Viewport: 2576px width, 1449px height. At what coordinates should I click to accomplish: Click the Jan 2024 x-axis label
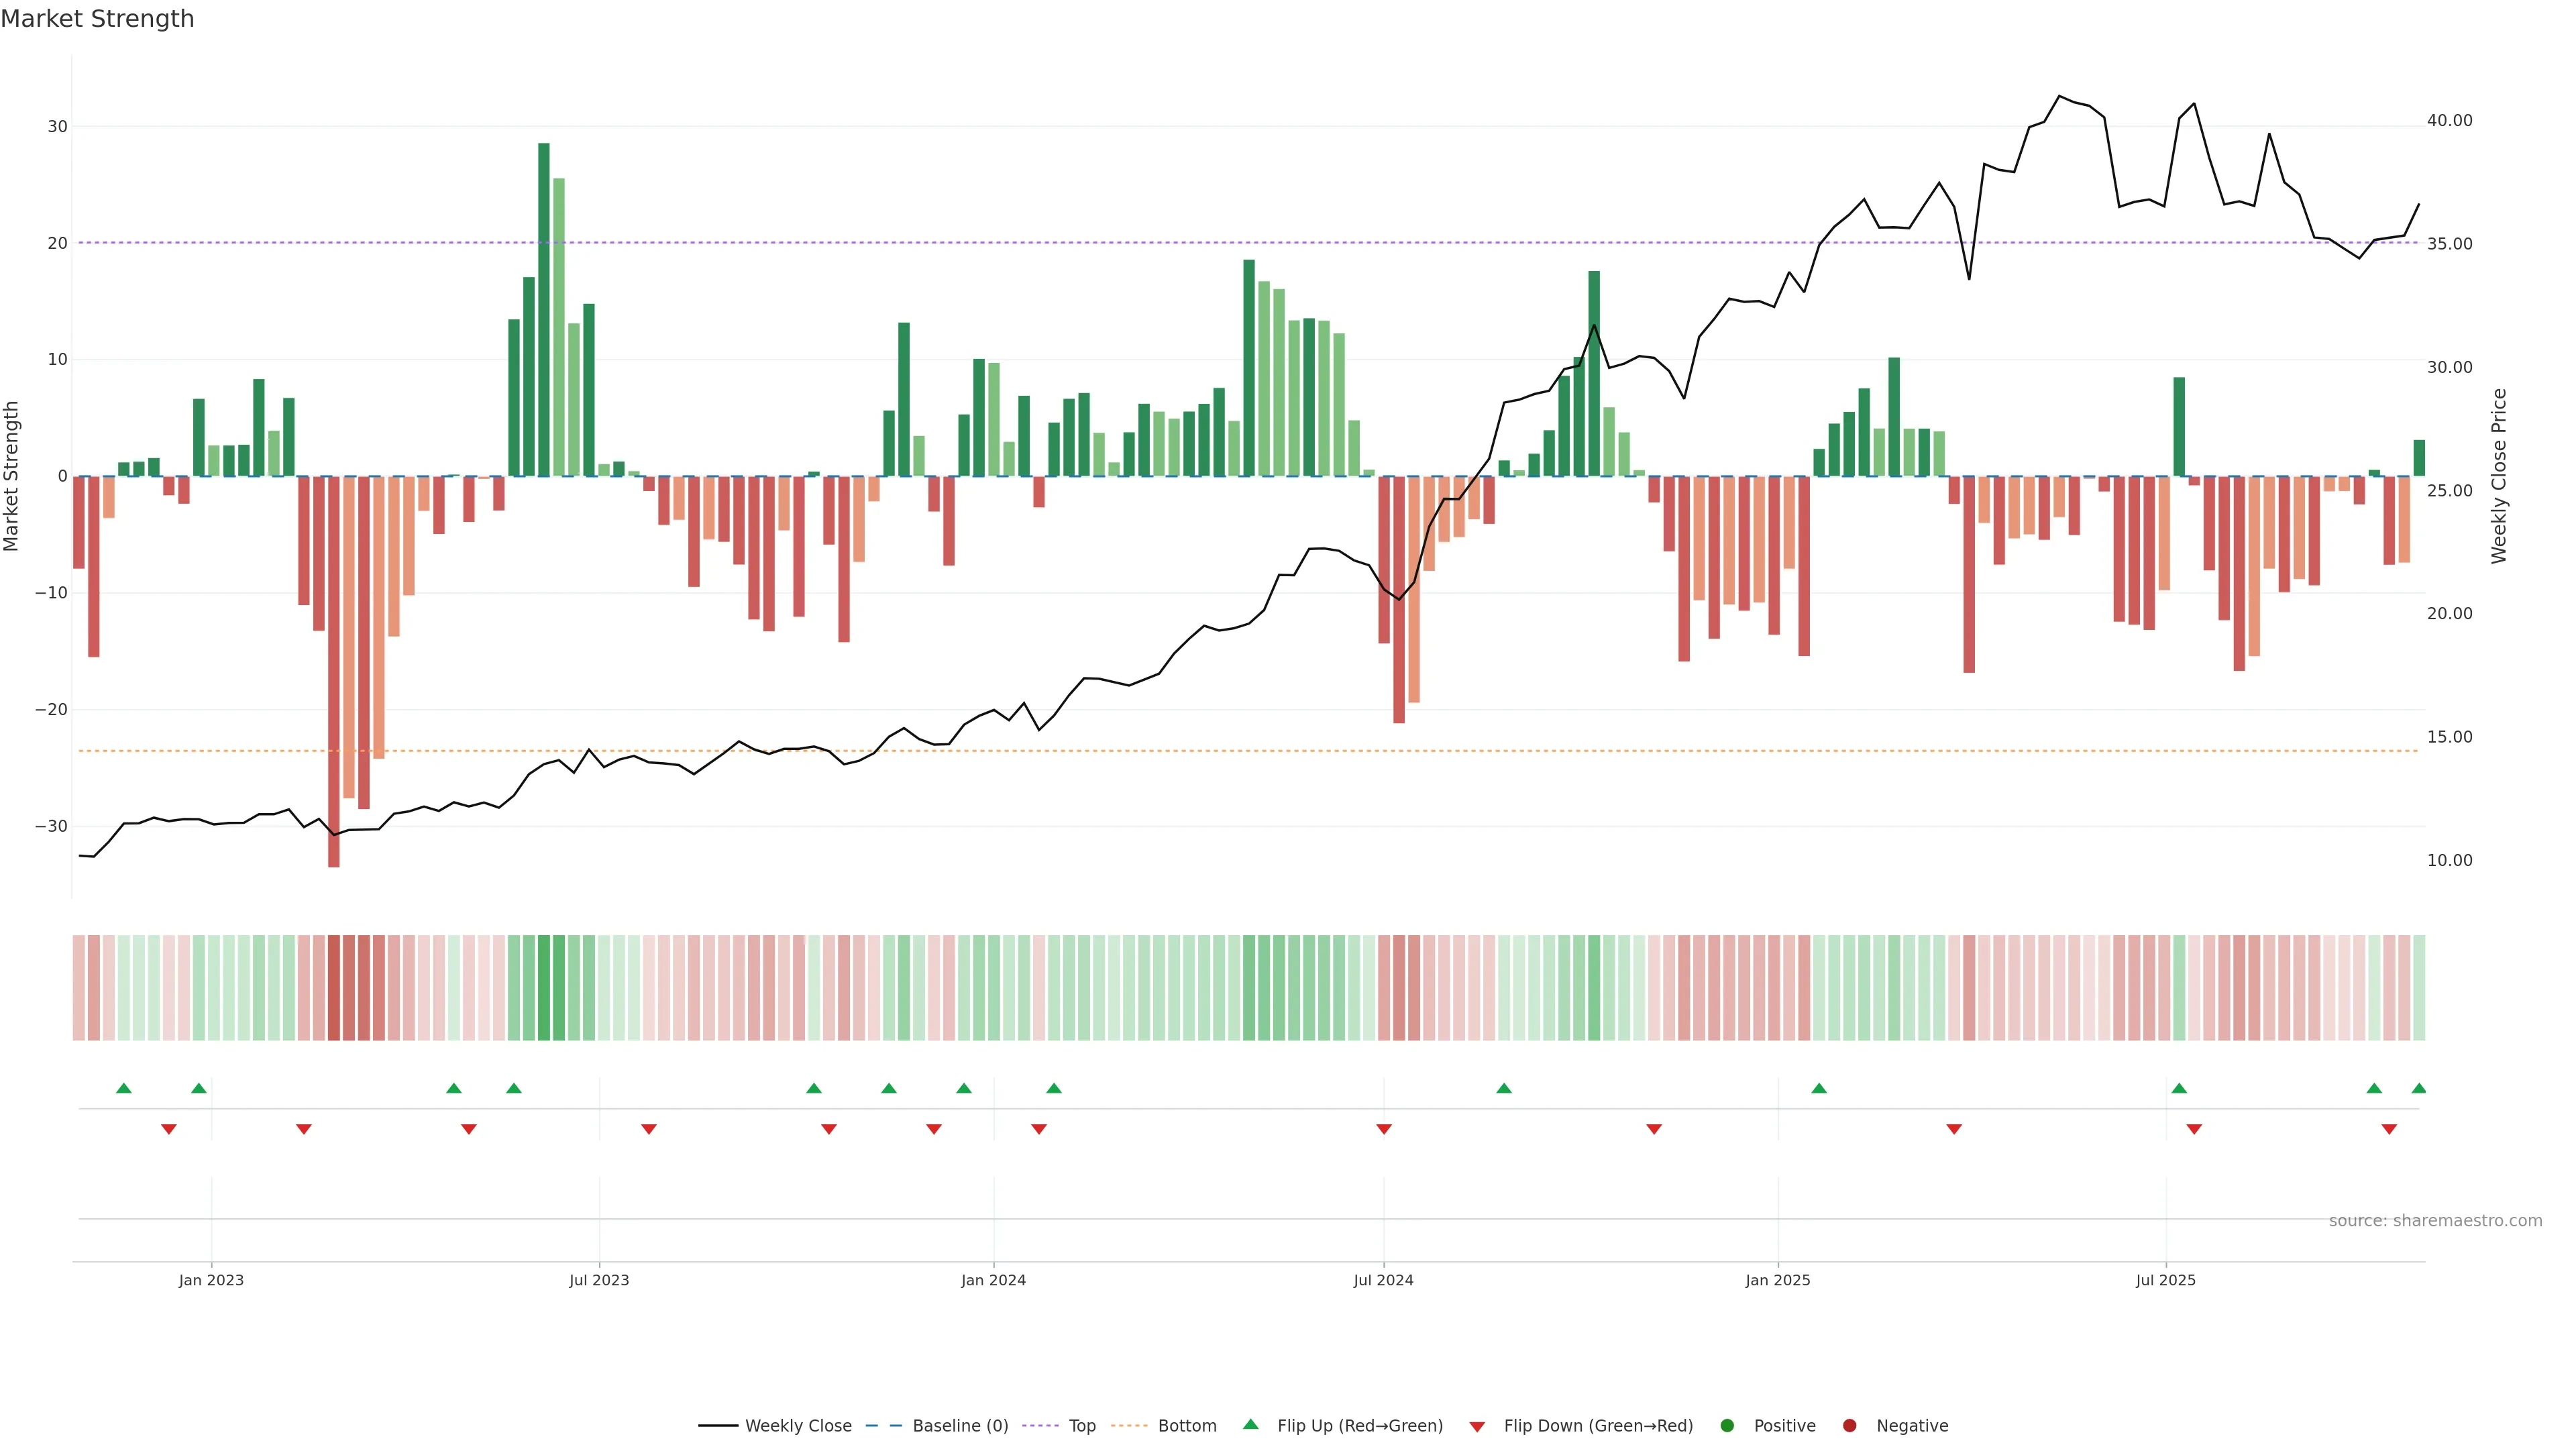[x=993, y=1280]
